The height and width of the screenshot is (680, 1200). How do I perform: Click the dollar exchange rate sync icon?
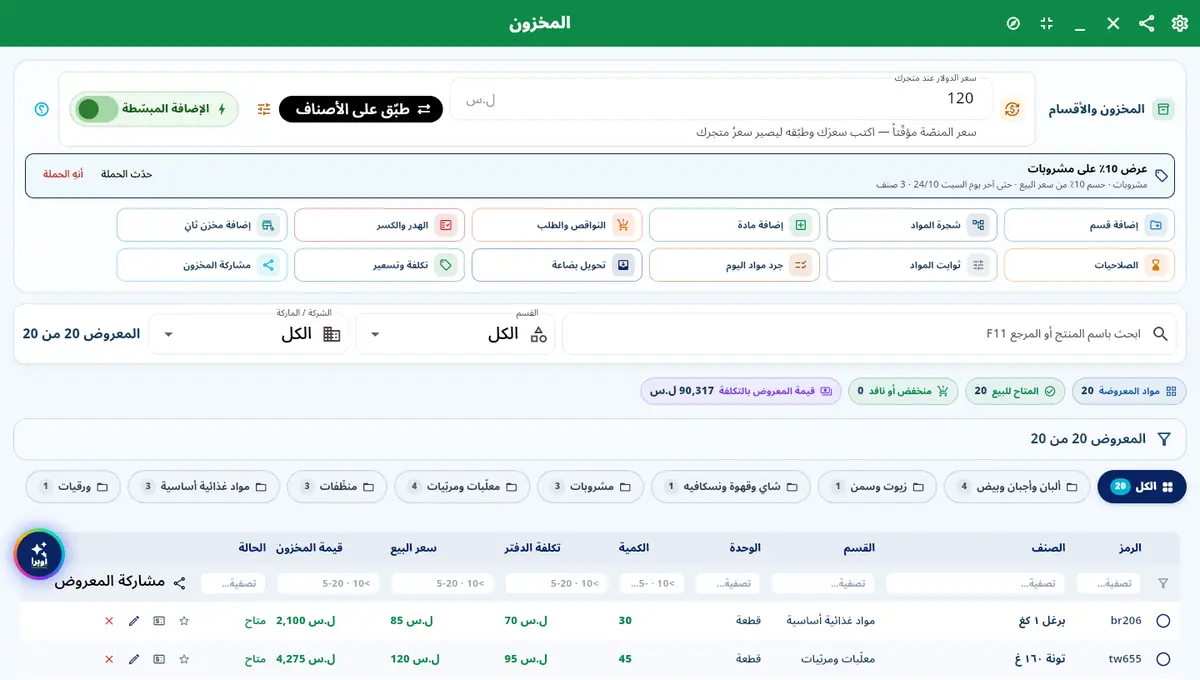(1012, 109)
